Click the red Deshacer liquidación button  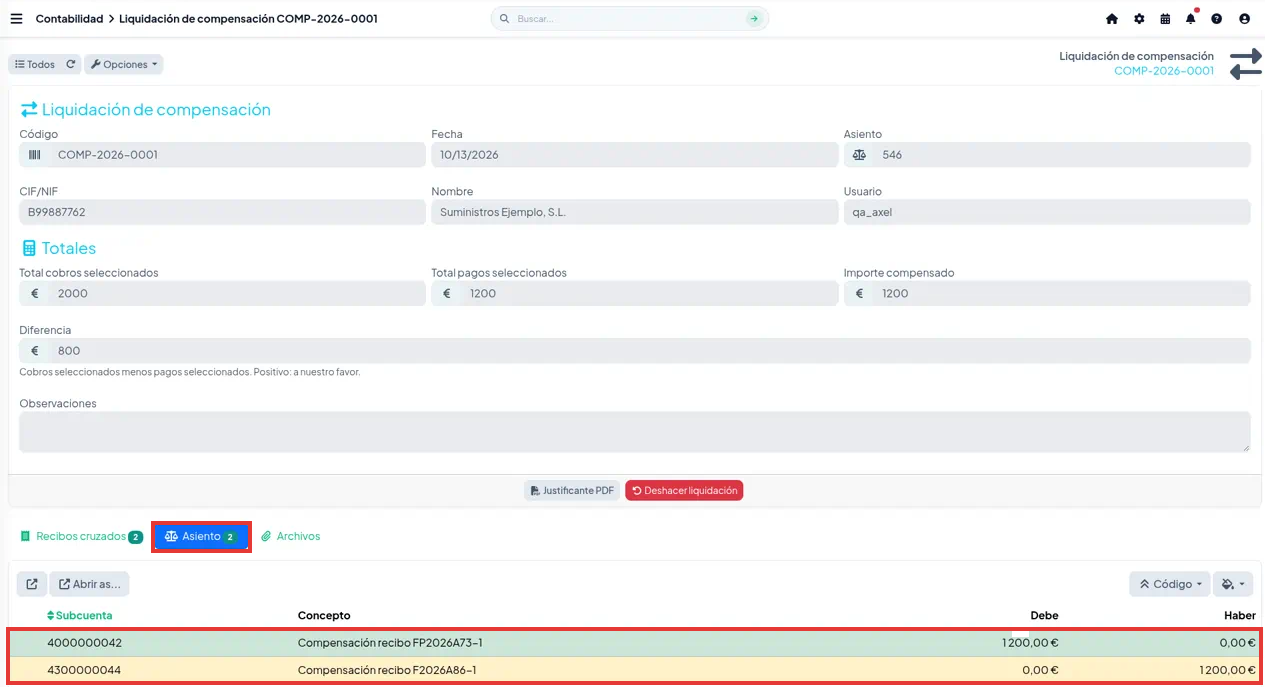click(x=684, y=491)
